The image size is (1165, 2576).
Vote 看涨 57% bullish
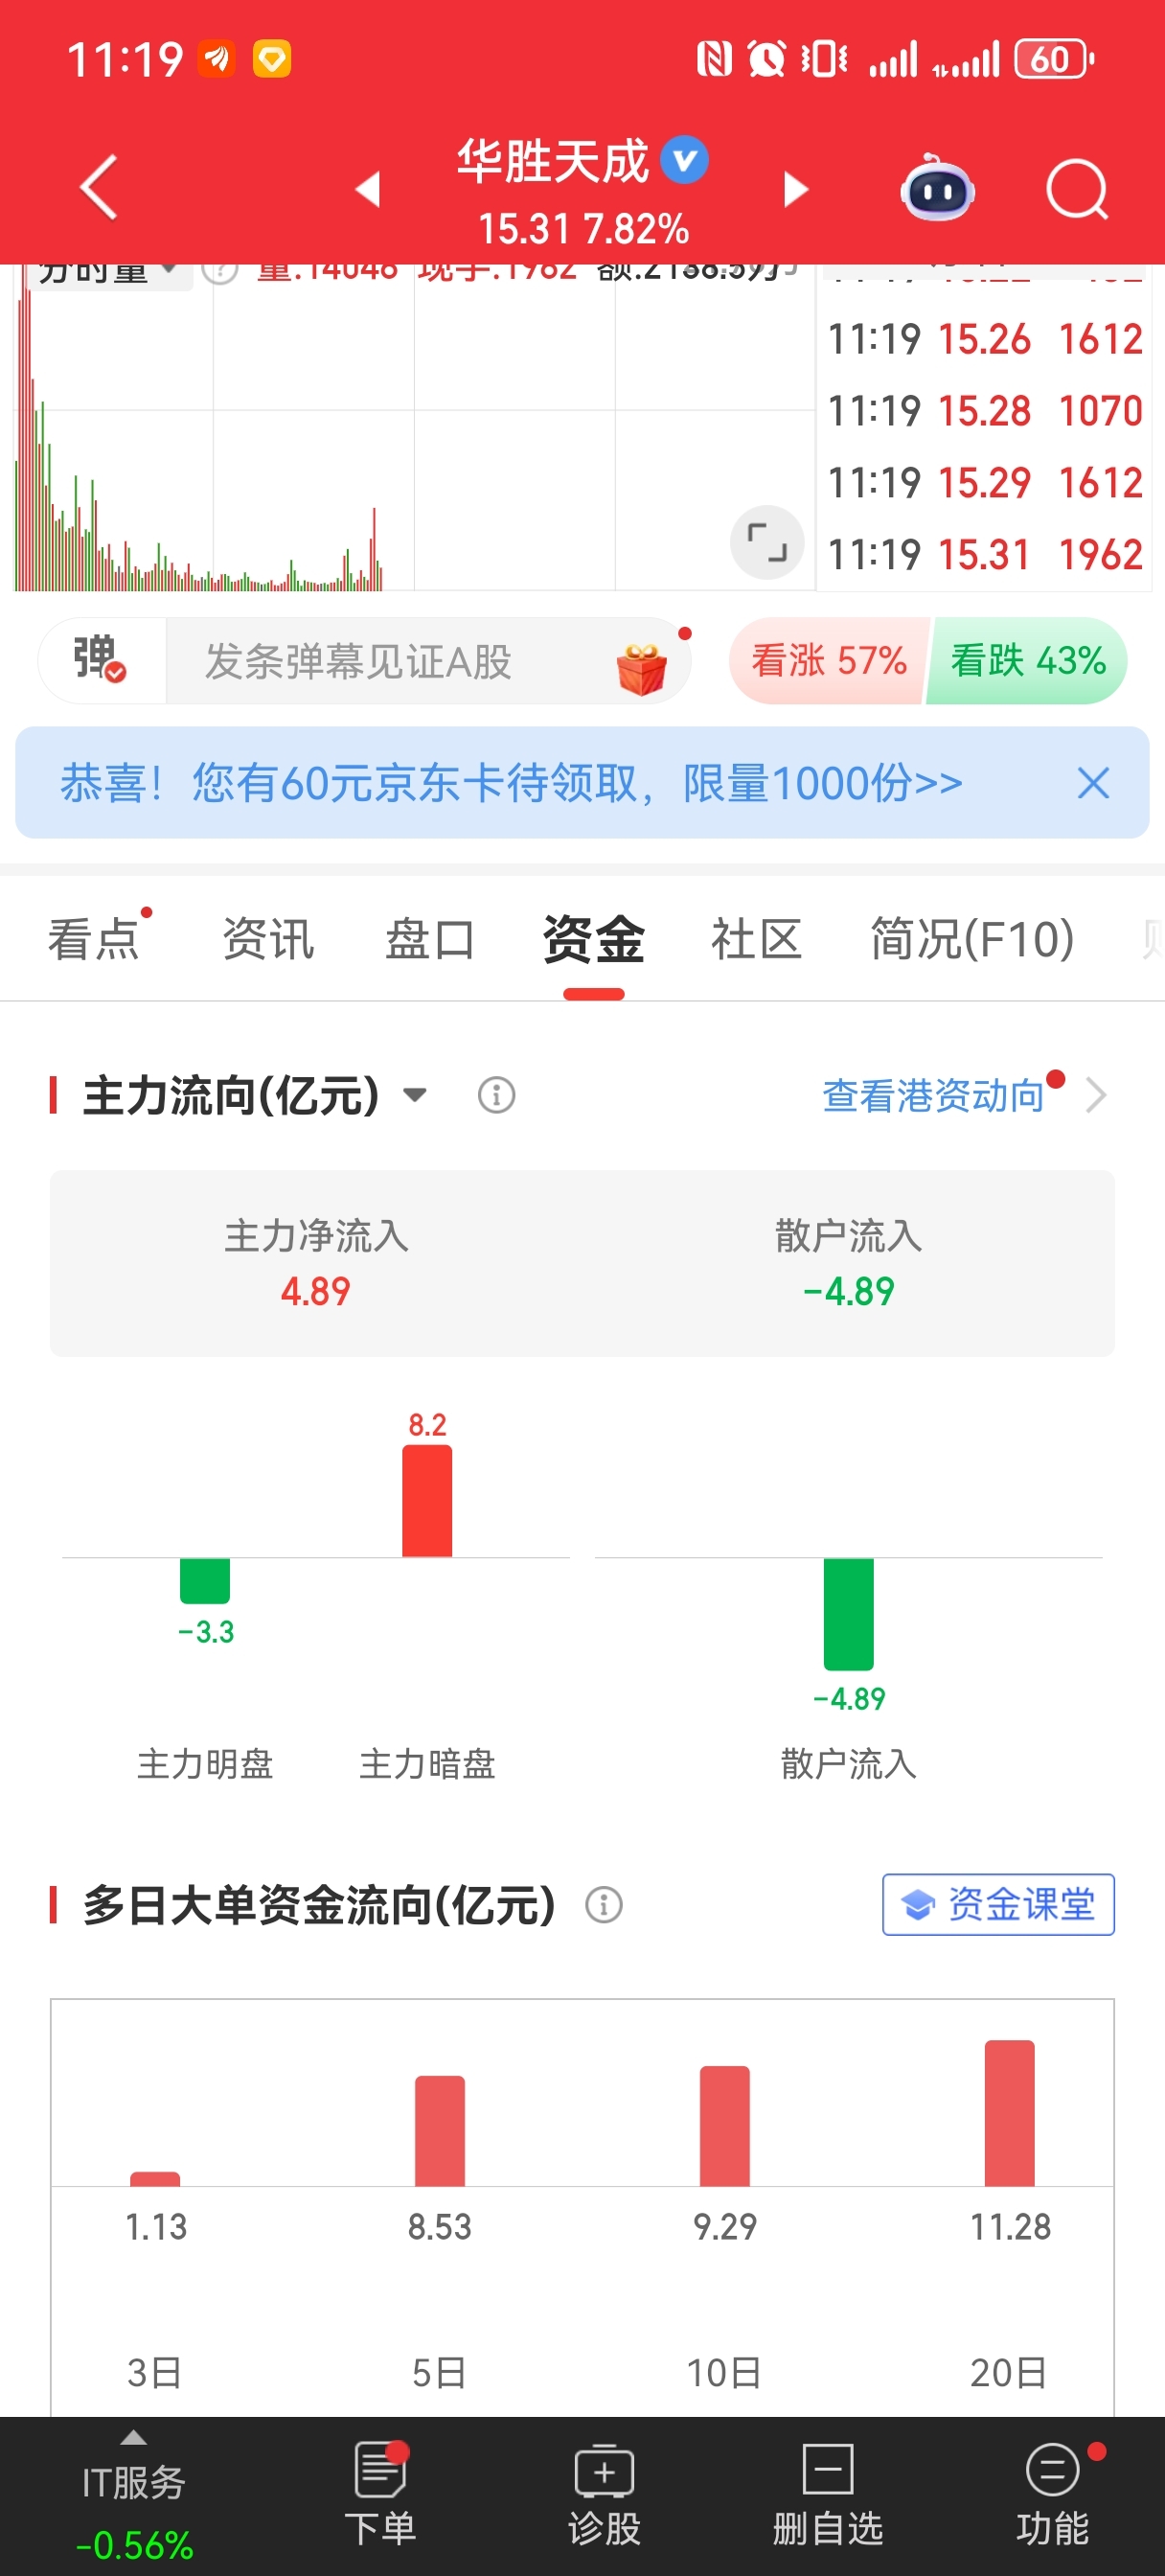pyautogui.click(x=828, y=660)
